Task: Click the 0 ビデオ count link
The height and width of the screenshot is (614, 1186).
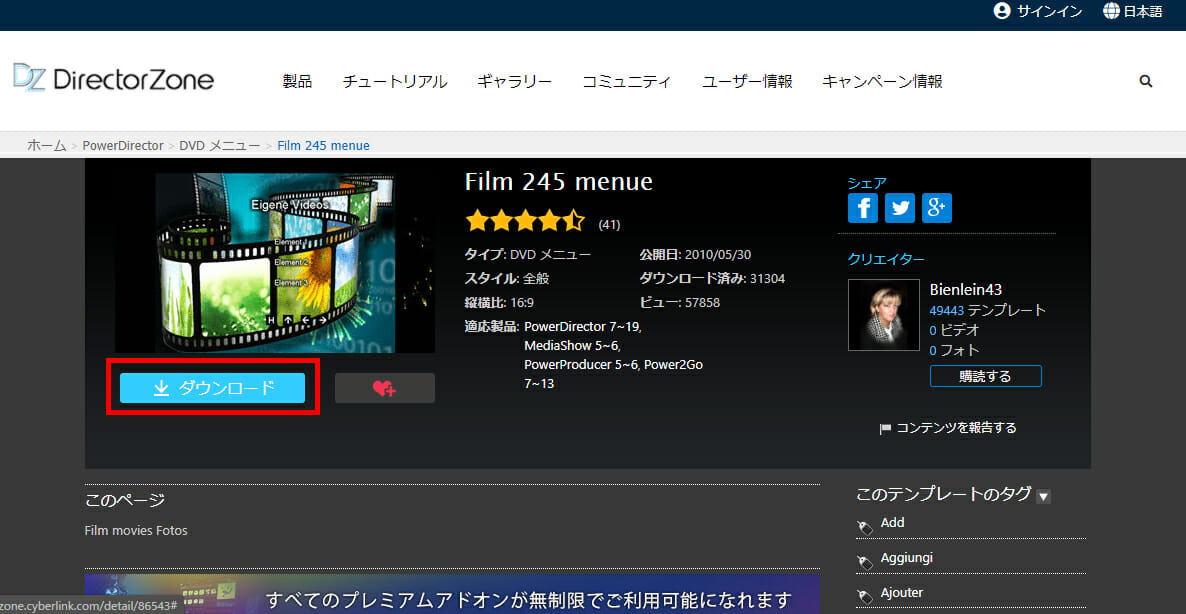Action: coord(955,330)
